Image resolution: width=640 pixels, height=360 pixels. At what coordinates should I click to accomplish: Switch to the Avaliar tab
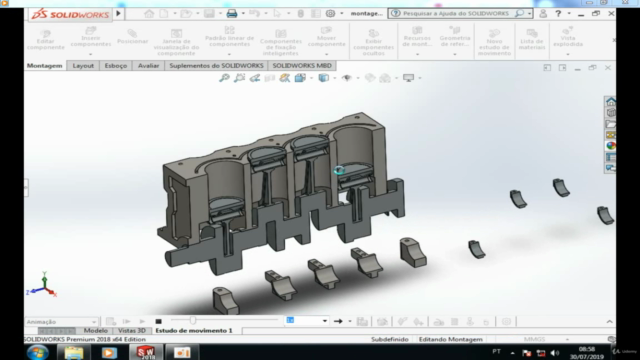[x=148, y=66]
